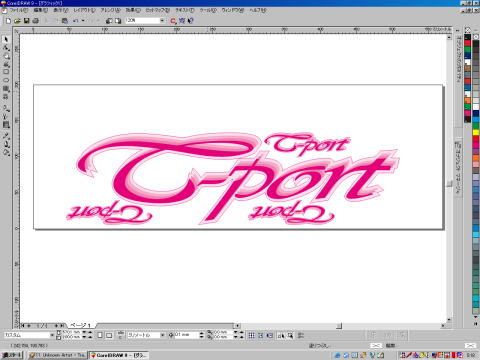Screen dimensions: 480x360
Task: Click the Undo icon
Action: [x=76, y=21]
